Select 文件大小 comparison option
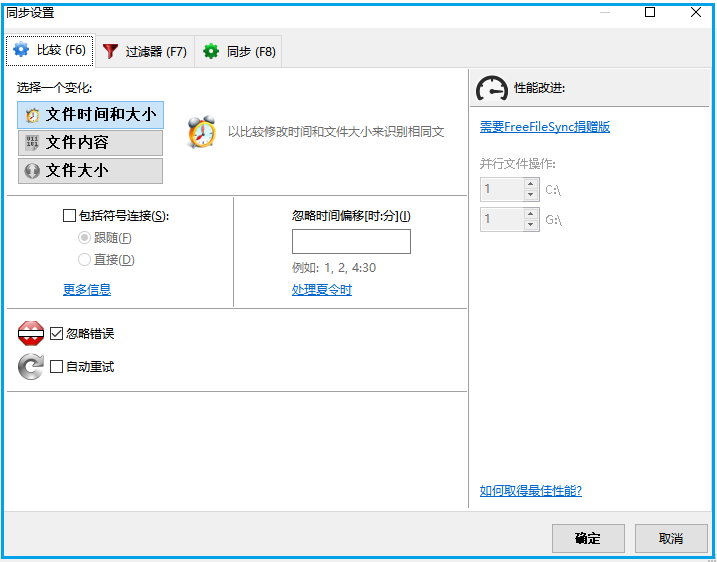Image resolution: width=717 pixels, height=562 pixels. tap(91, 171)
